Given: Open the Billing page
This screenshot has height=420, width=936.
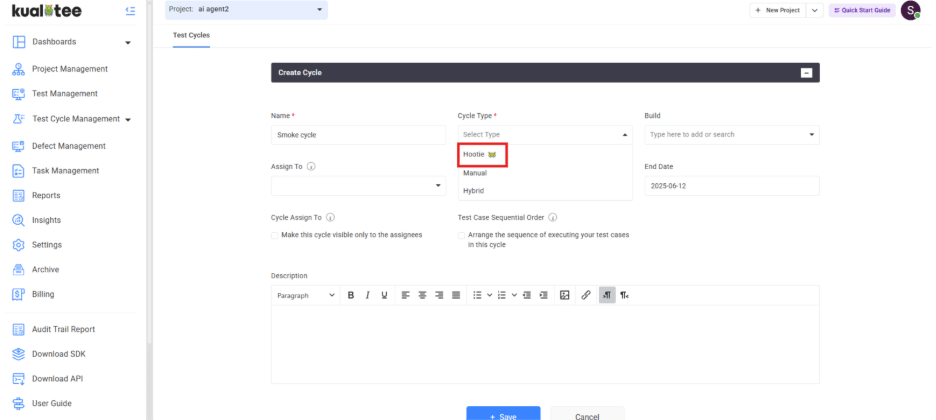Looking at the screenshot, I should [x=43, y=294].
